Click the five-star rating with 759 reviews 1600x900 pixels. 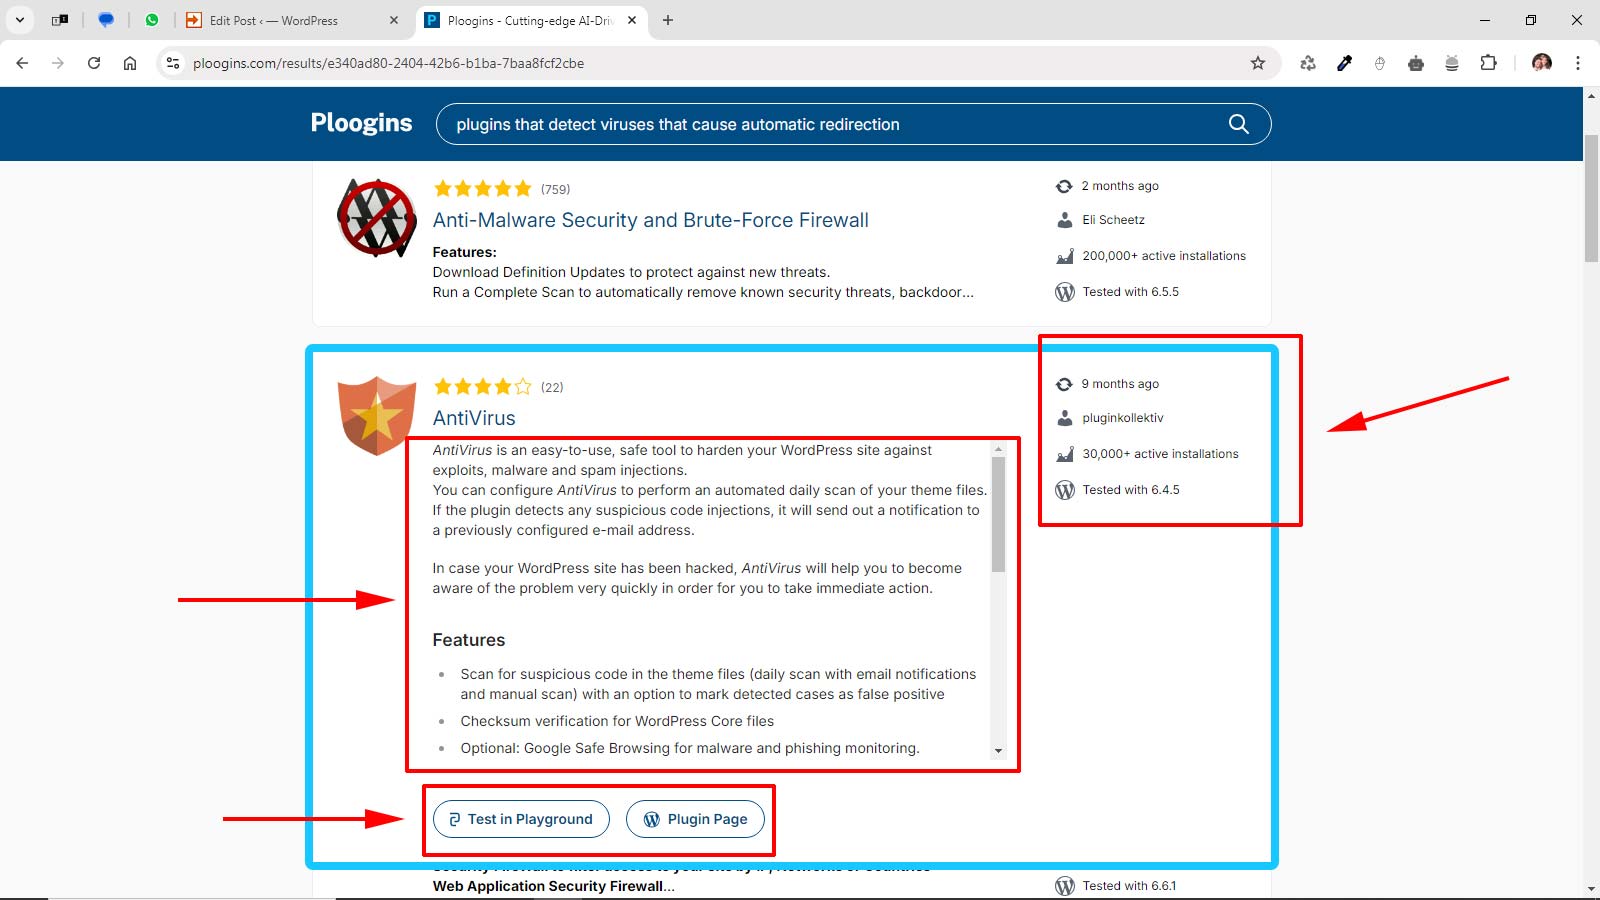tap(482, 189)
